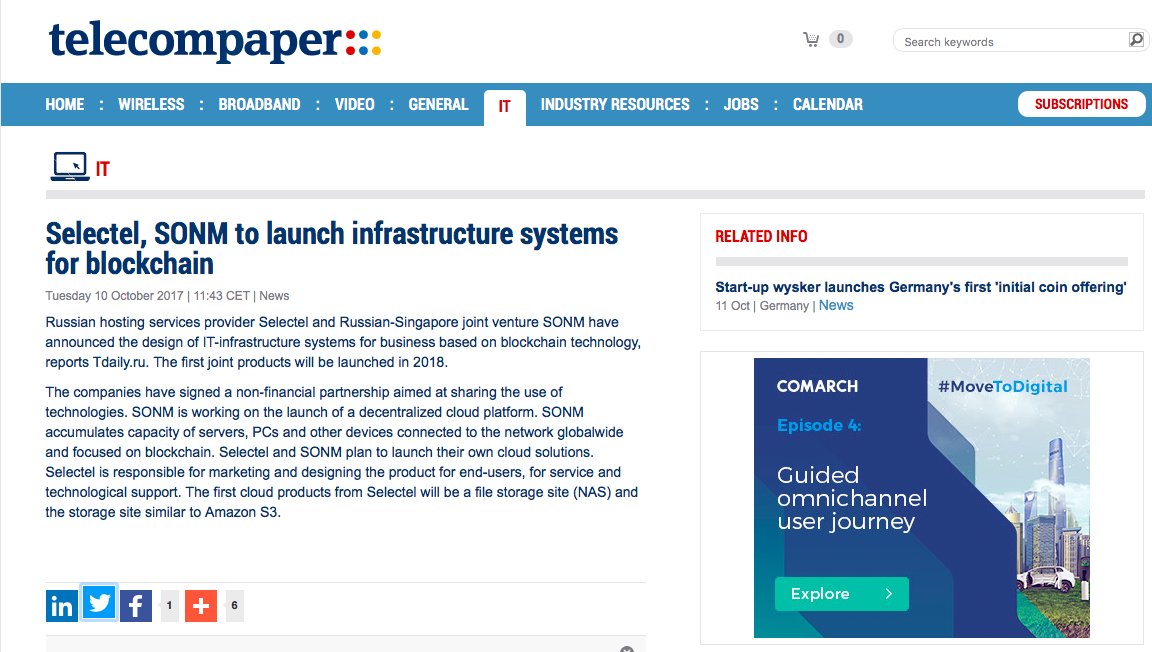Share article on LinkedIn
The width and height of the screenshot is (1152, 652).
pyautogui.click(x=62, y=606)
